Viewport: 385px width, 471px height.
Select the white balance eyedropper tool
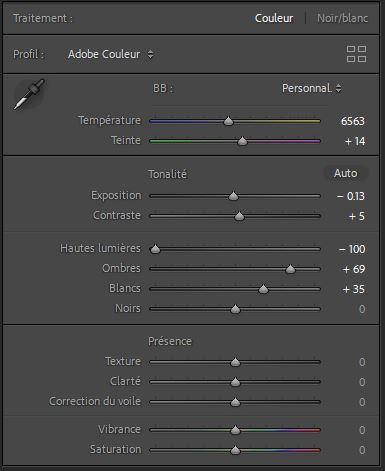click(29, 94)
